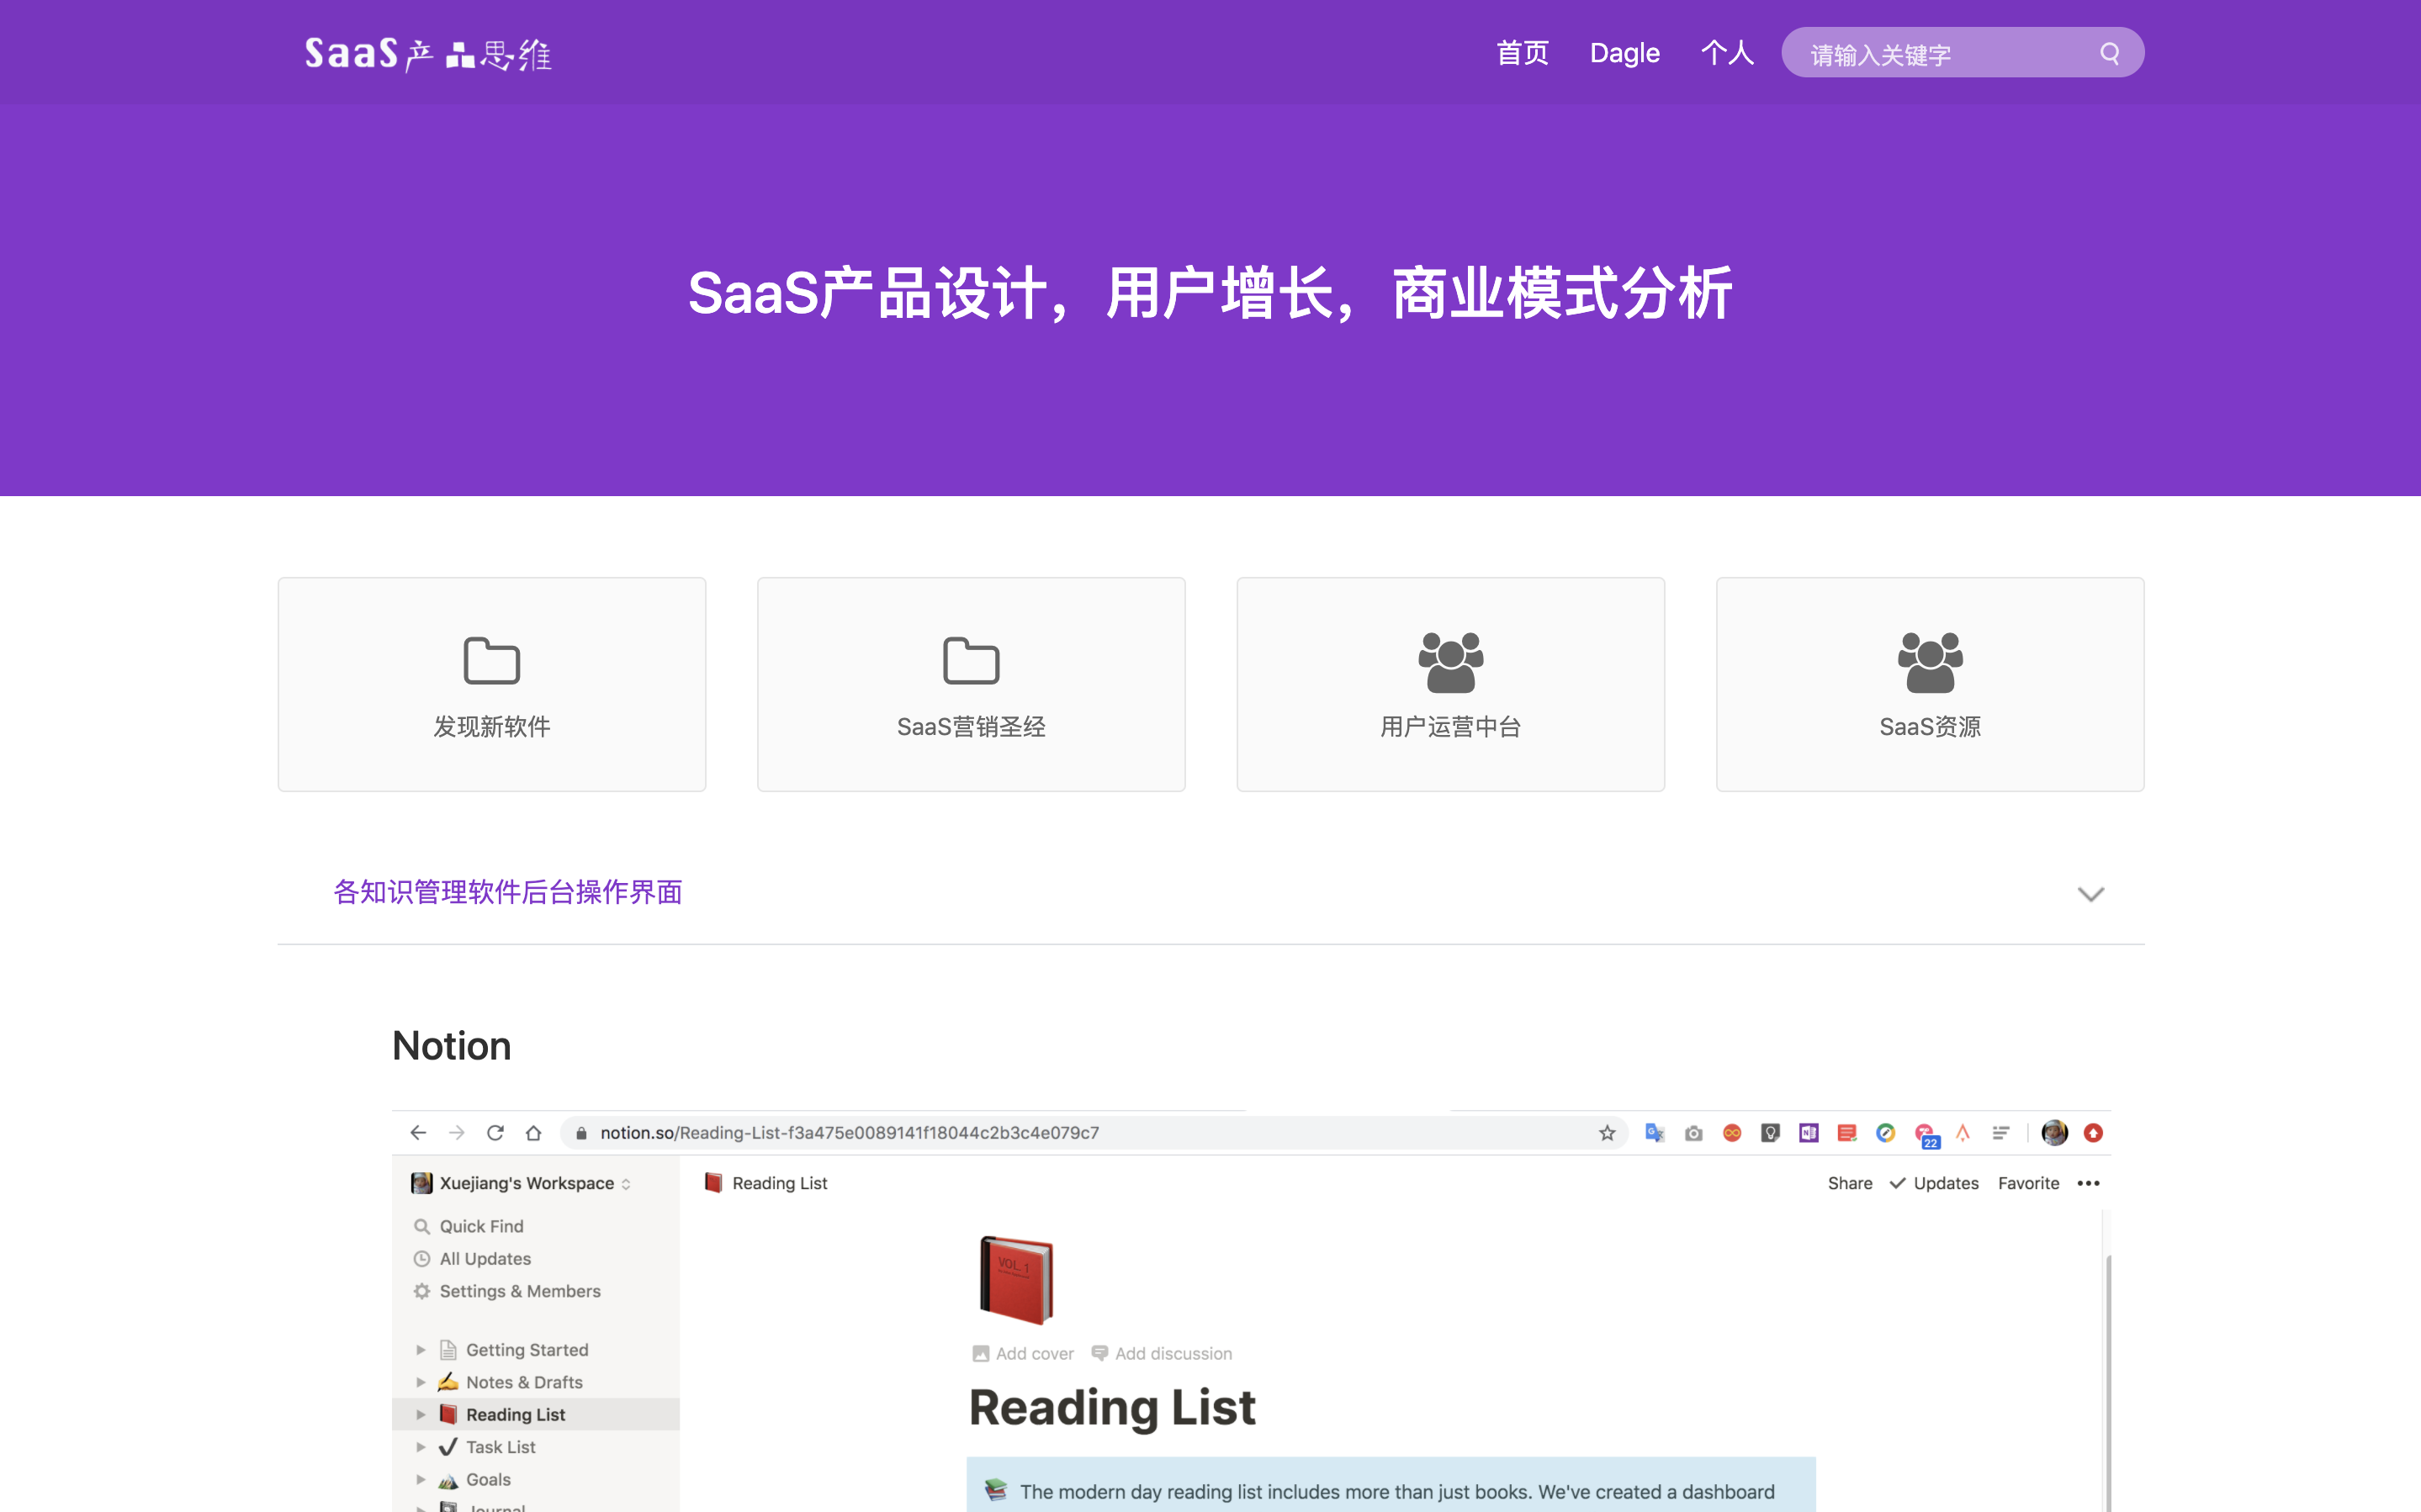2421x1512 pixels.
Task: Open Dagle navigation item
Action: pyautogui.click(x=1624, y=53)
